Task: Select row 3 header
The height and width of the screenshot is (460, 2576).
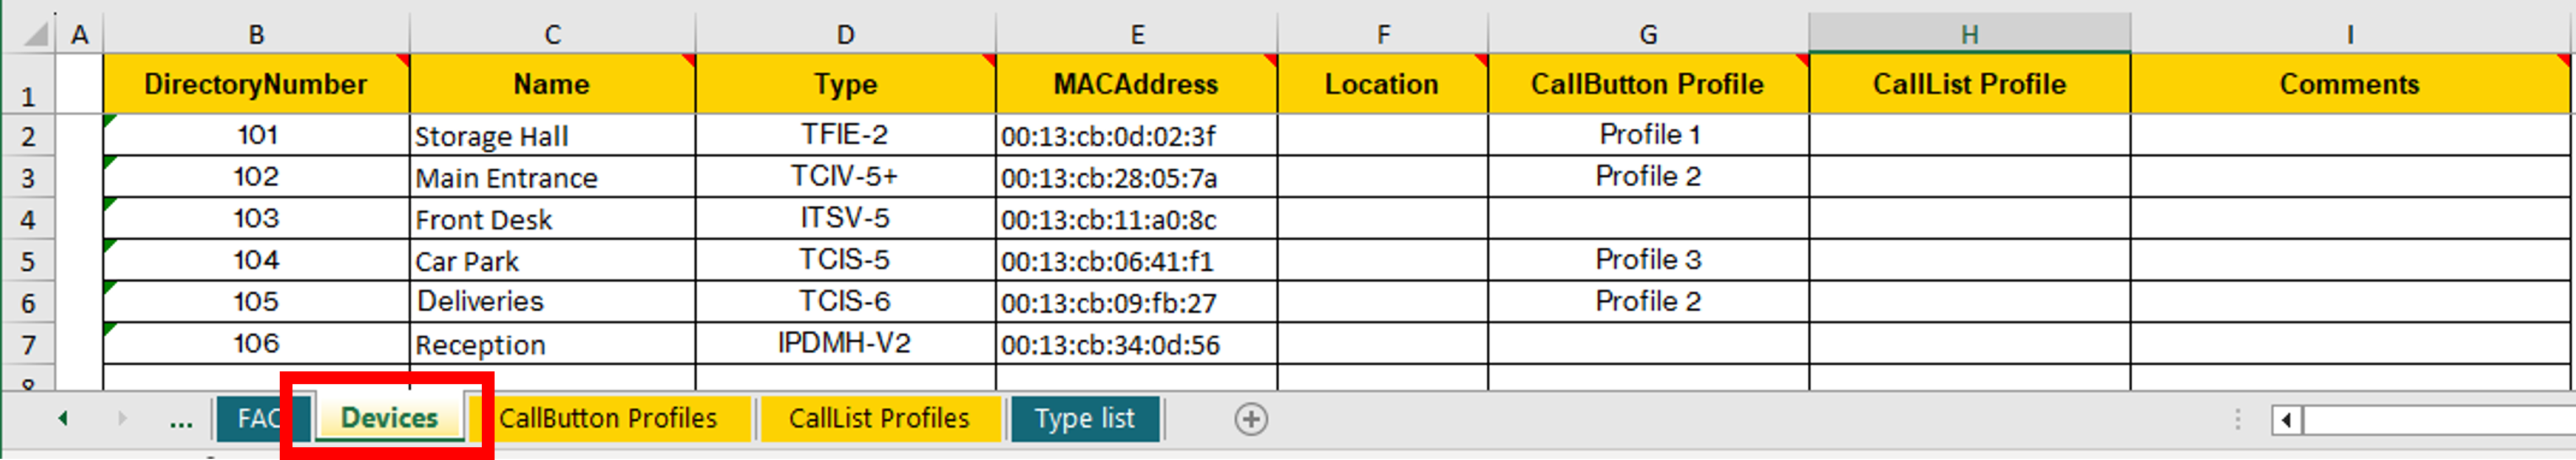Action: pos(28,178)
